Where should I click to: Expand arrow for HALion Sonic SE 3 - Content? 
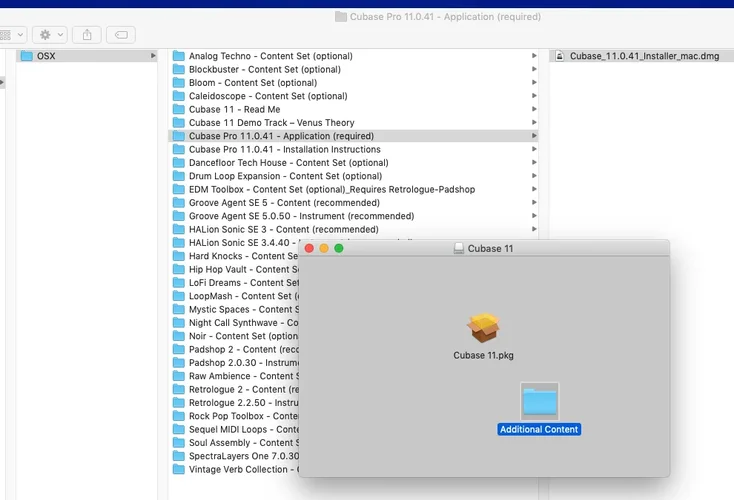point(534,229)
